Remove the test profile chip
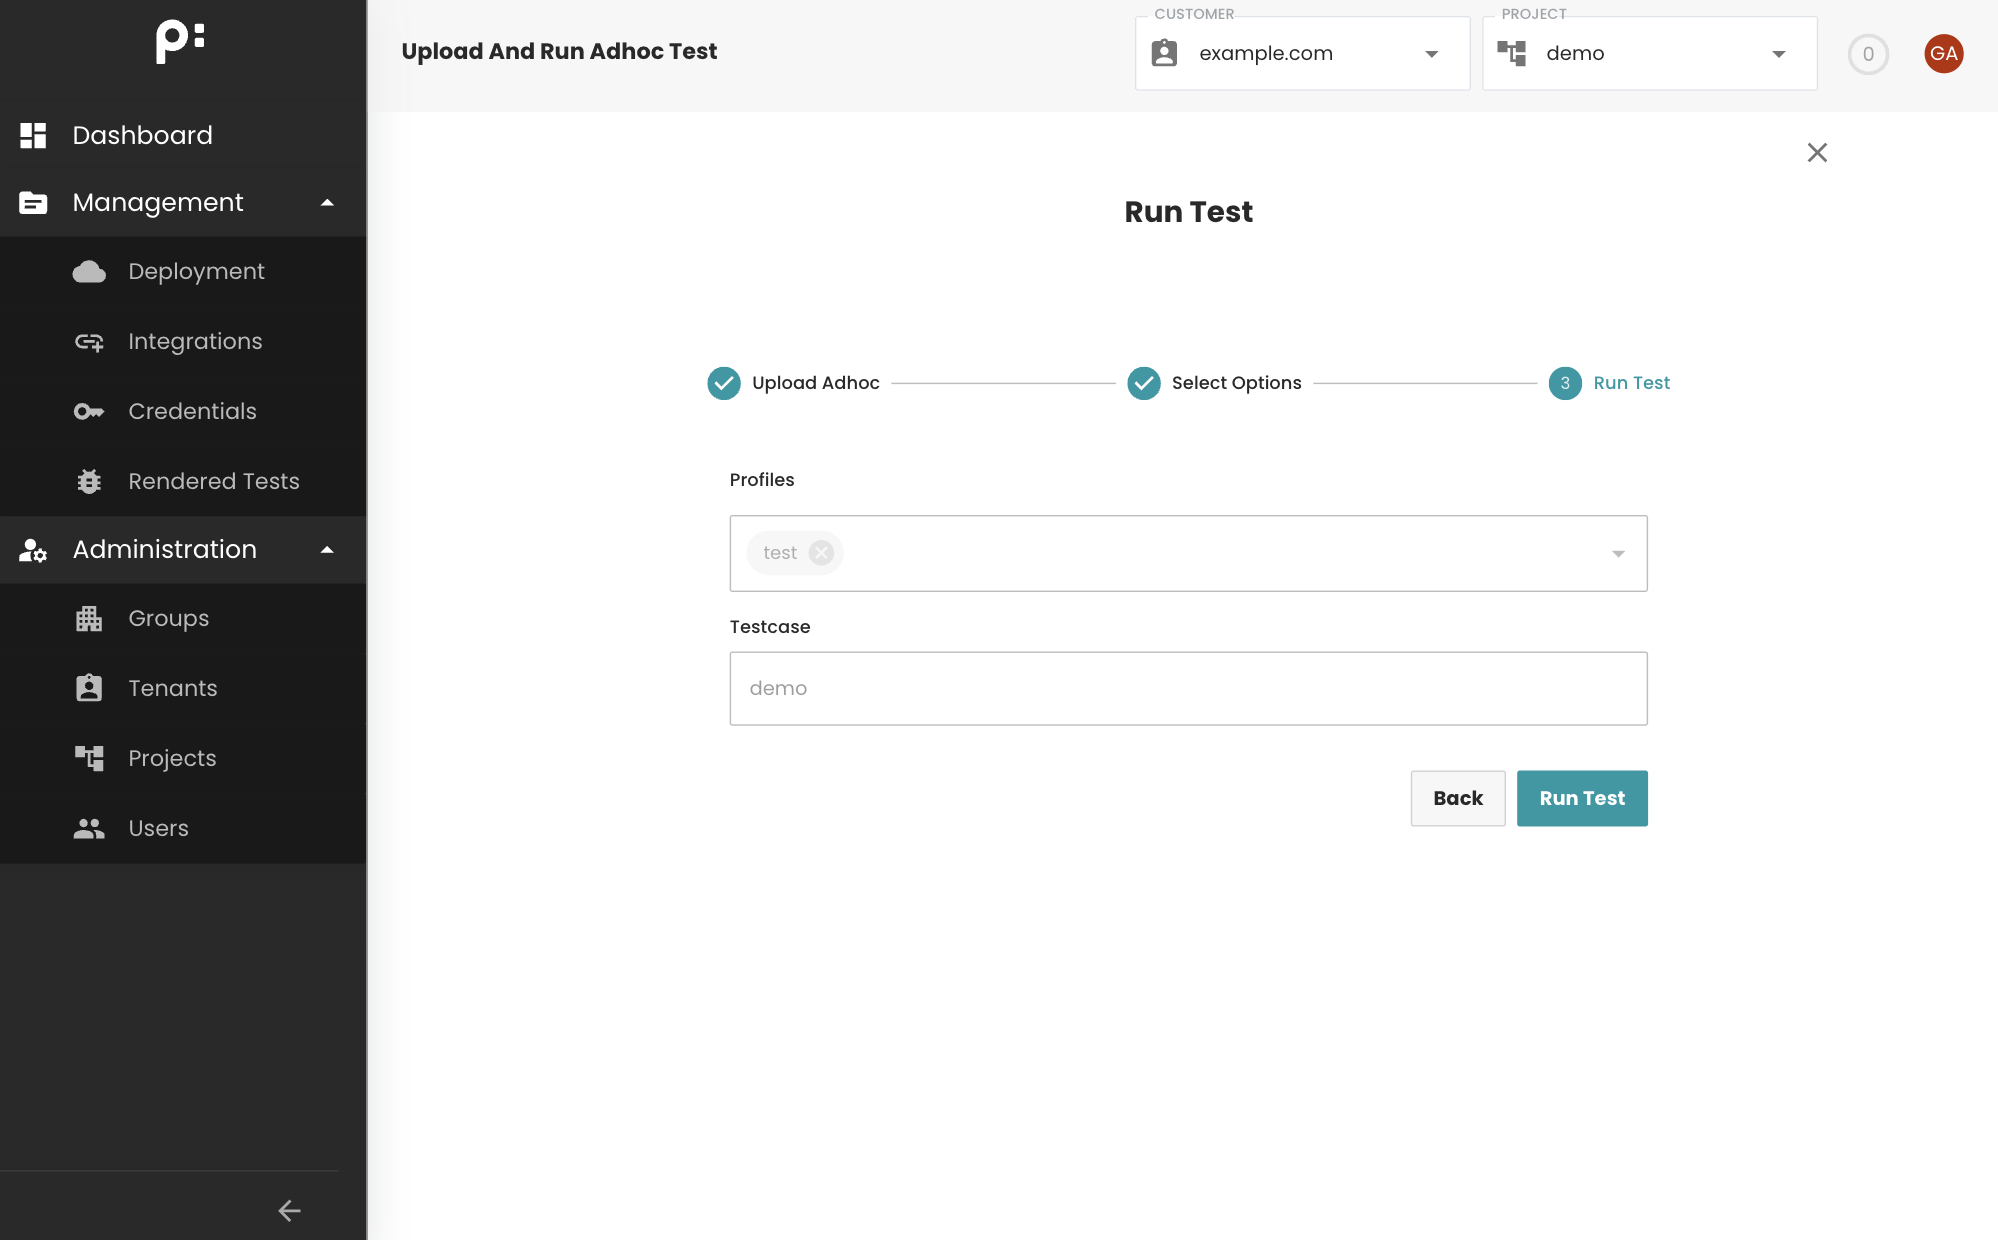This screenshot has height=1240, width=1998. click(x=821, y=552)
